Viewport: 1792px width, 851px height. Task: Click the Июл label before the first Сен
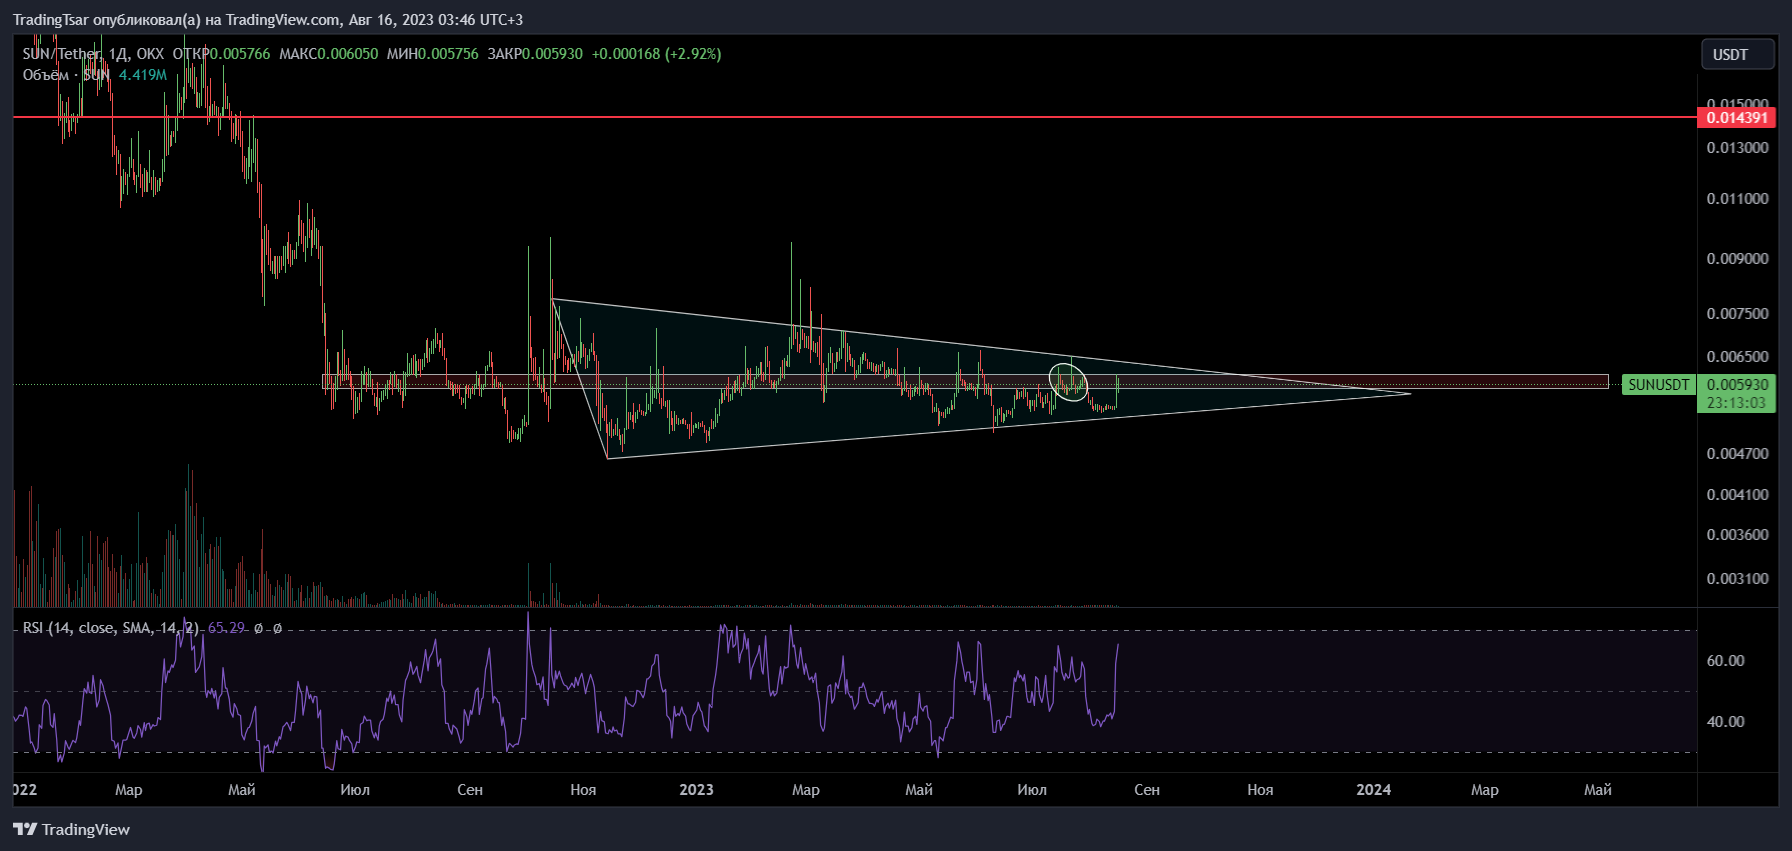coord(355,790)
